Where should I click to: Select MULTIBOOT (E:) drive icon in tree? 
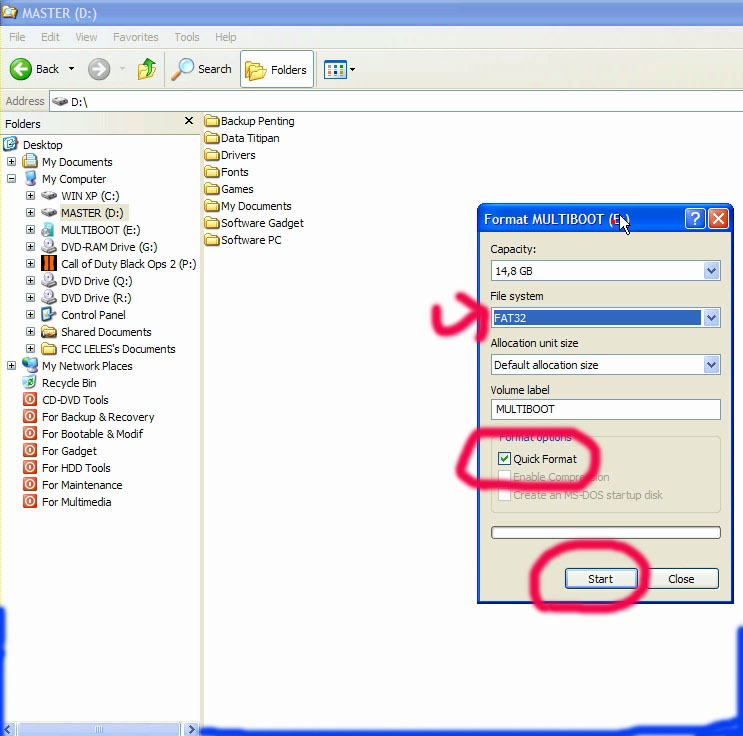[x=48, y=230]
